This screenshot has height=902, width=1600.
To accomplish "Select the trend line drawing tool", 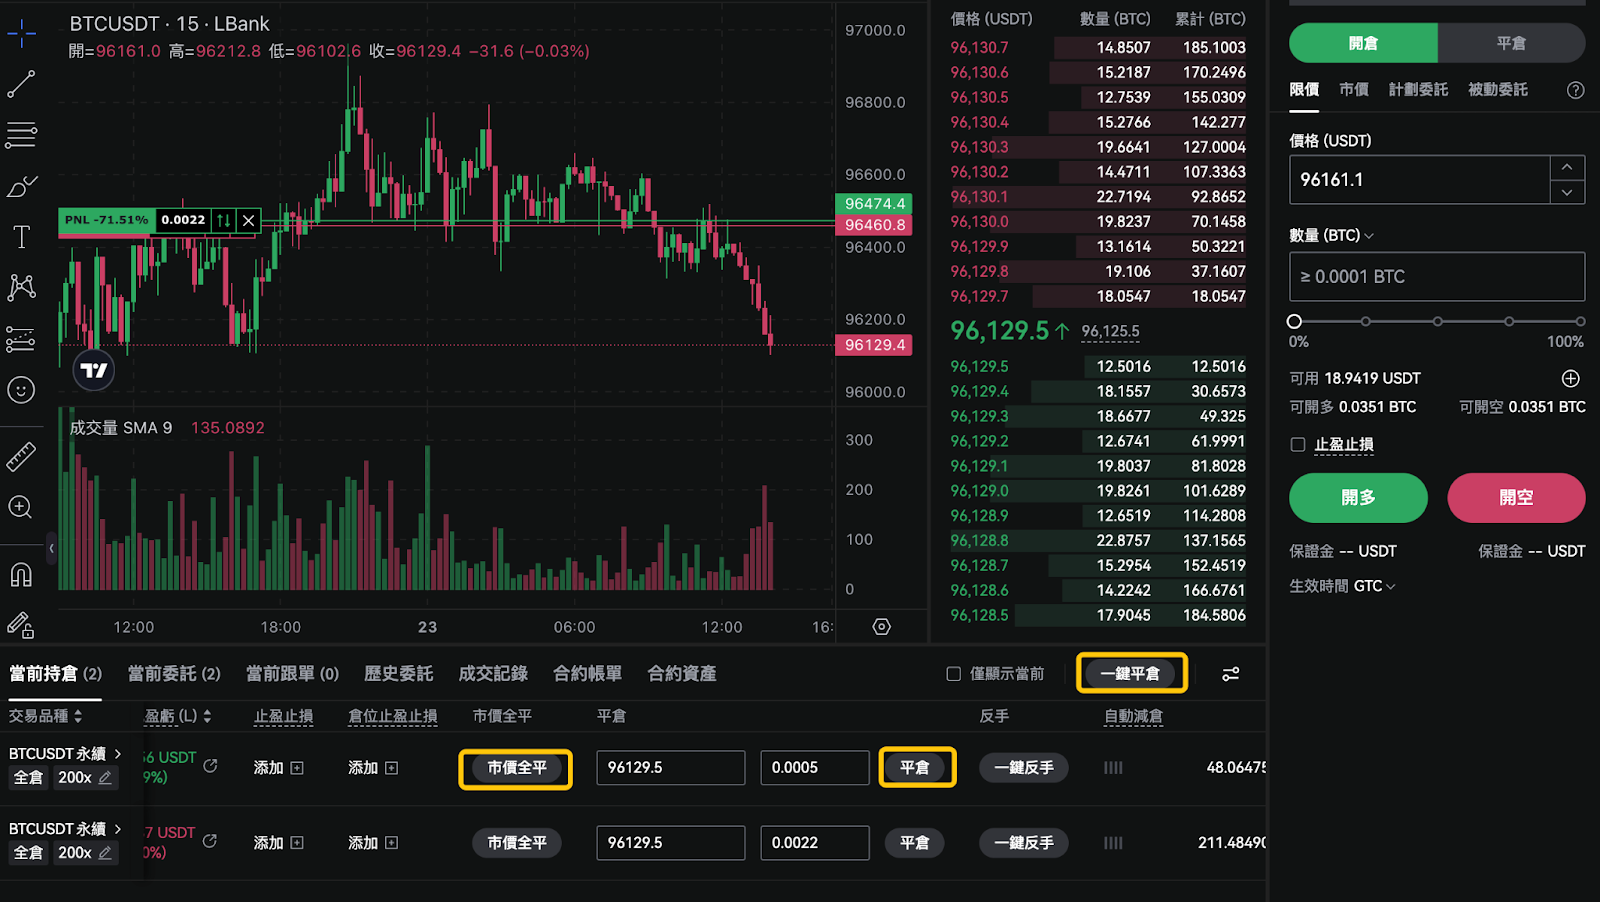I will (x=21, y=84).
